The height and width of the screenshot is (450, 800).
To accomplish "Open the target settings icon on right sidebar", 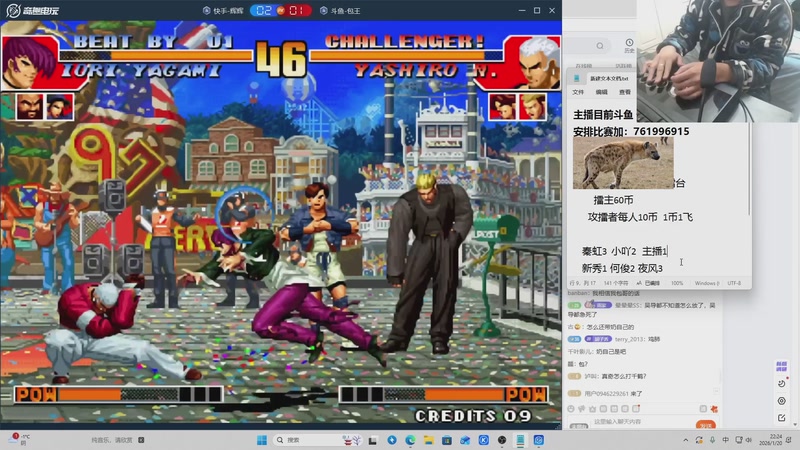I will click(781, 401).
